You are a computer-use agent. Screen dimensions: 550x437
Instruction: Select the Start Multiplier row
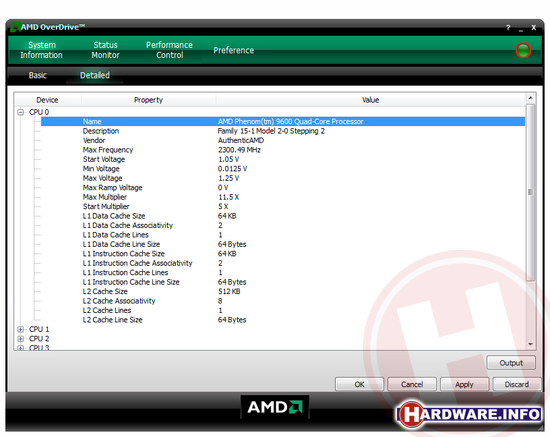[283, 207]
